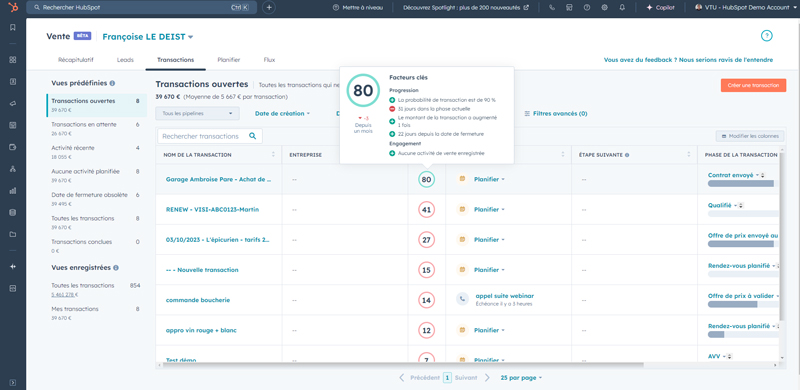Open the Data management database icon in sidebar
The width and height of the screenshot is (800, 390).
(13, 212)
